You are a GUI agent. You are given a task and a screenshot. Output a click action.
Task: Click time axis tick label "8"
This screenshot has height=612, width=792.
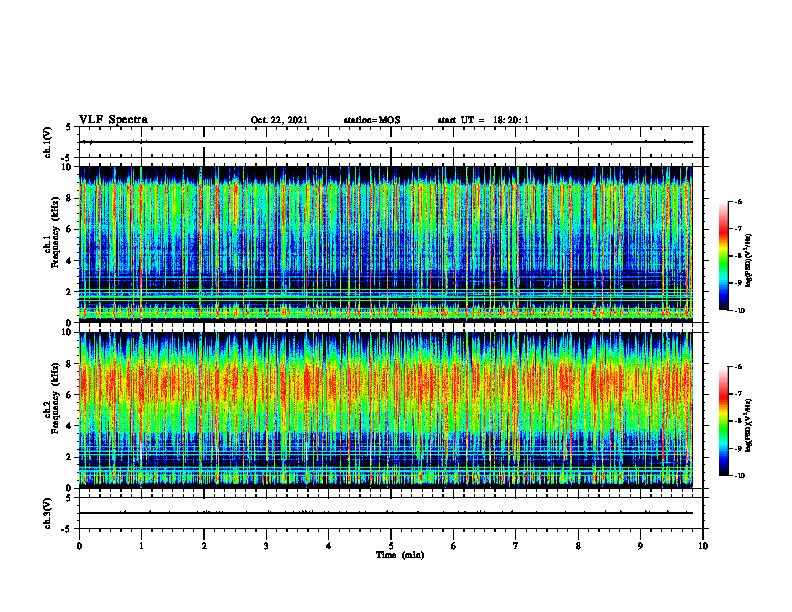coord(578,546)
